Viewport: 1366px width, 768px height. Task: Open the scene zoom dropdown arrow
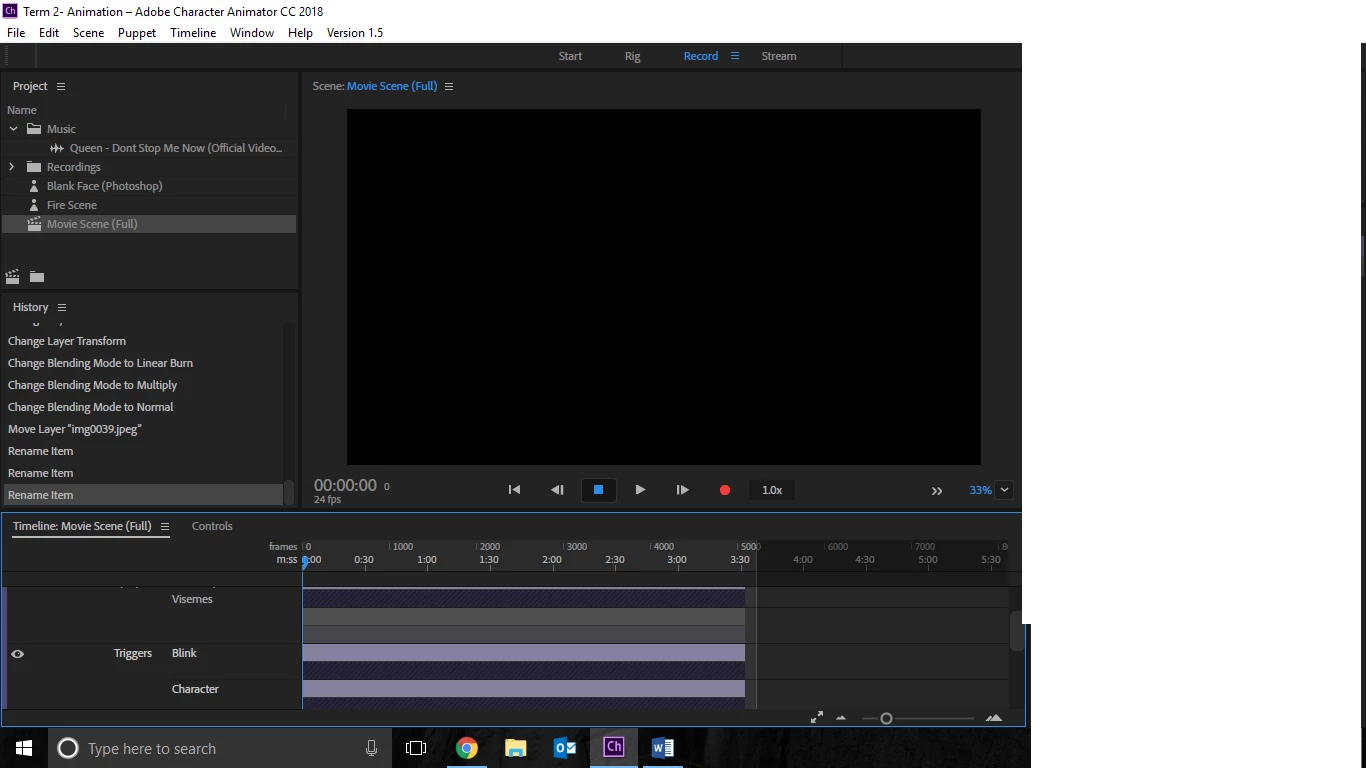coord(1004,490)
